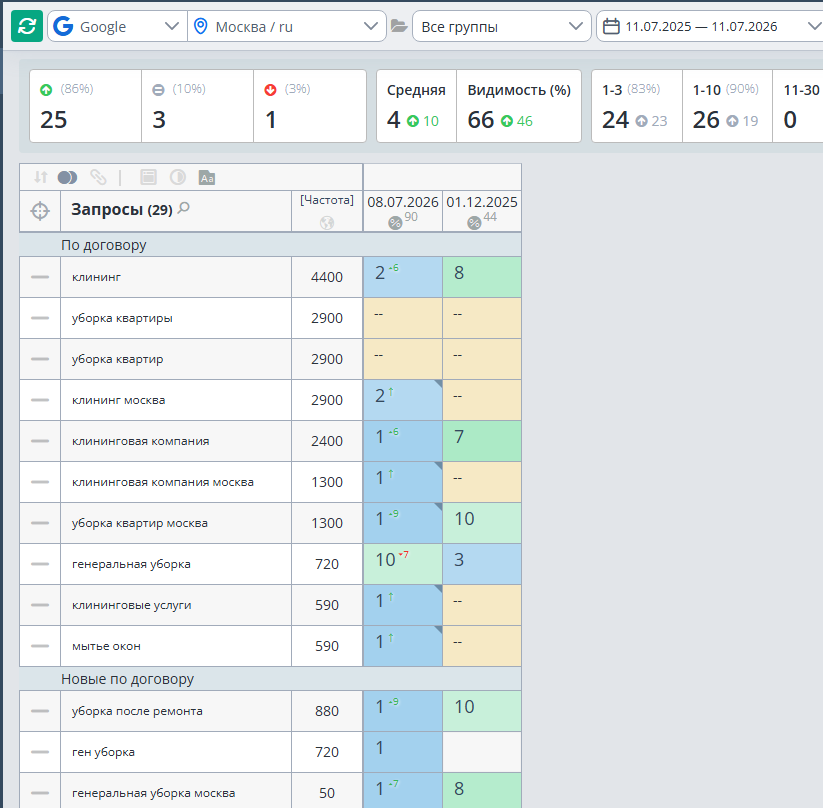Click the folder icon before Все группы

(x=399, y=26)
